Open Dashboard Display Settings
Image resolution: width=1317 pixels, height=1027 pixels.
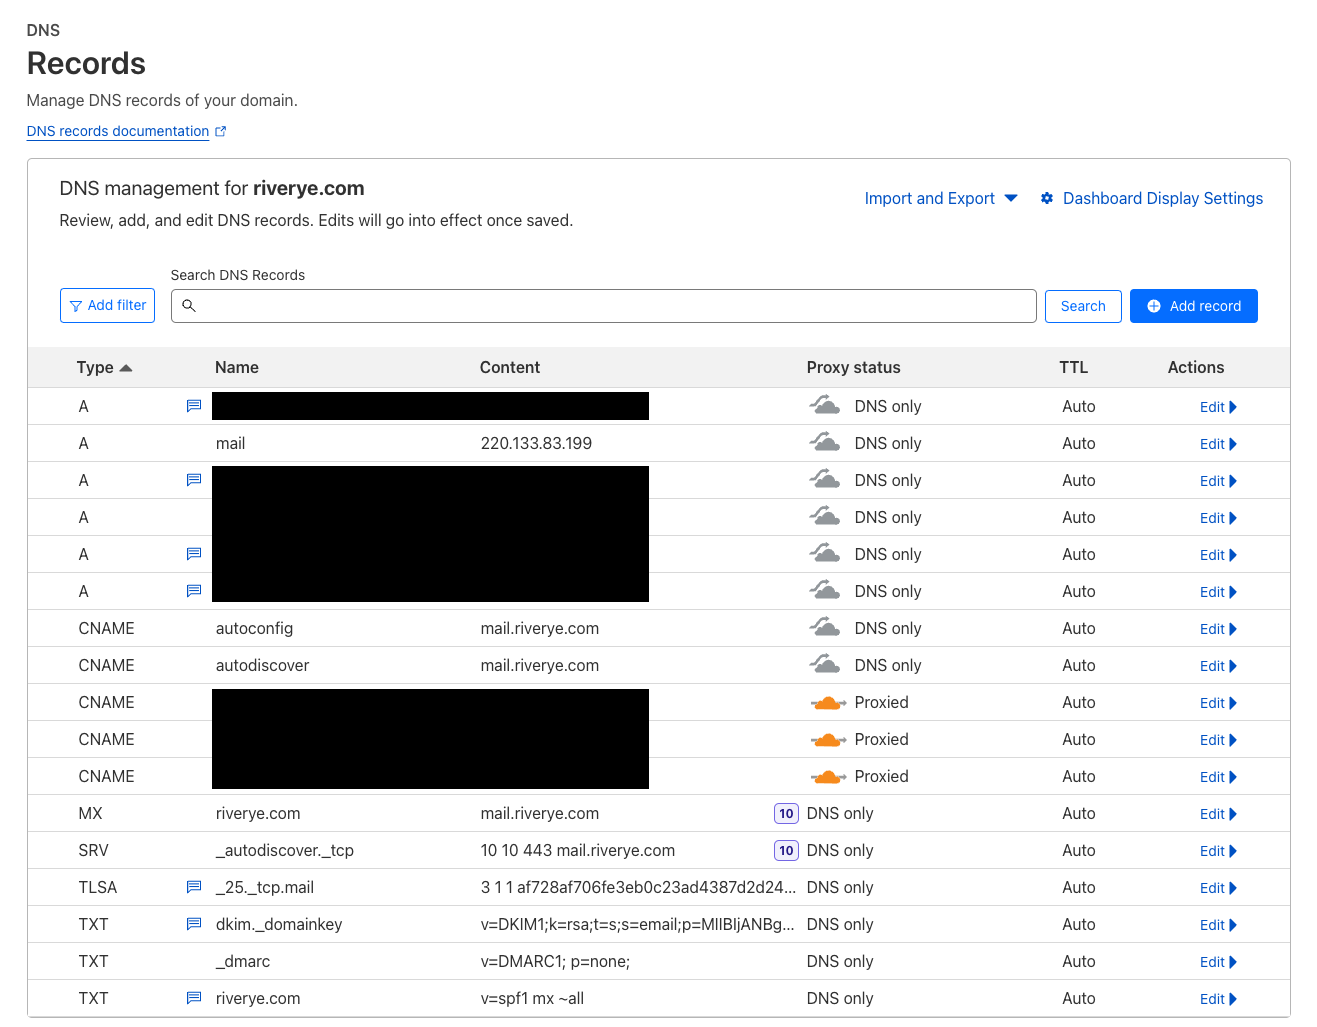point(1163,198)
